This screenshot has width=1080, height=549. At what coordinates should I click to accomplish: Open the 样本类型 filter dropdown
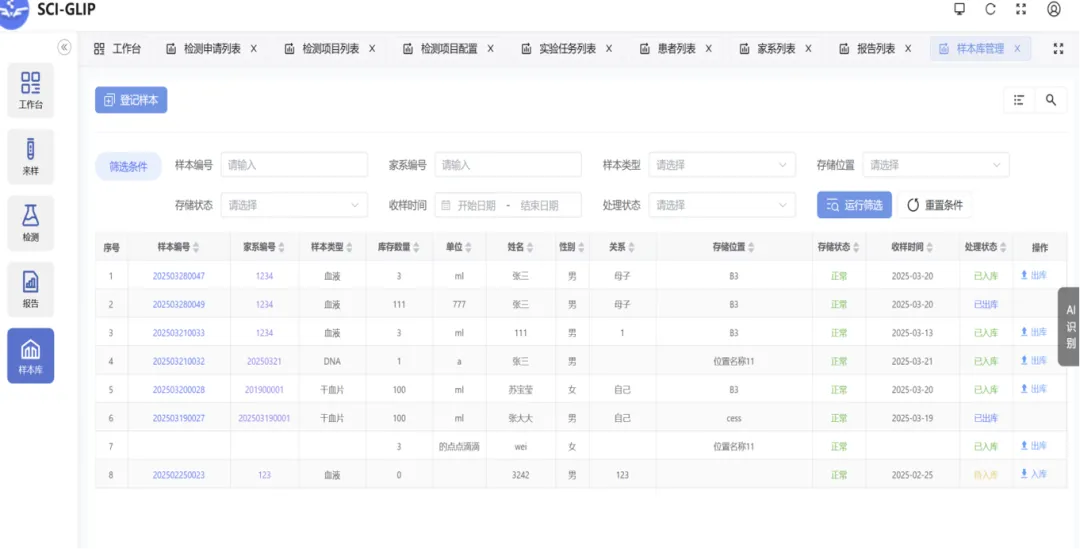(722, 165)
